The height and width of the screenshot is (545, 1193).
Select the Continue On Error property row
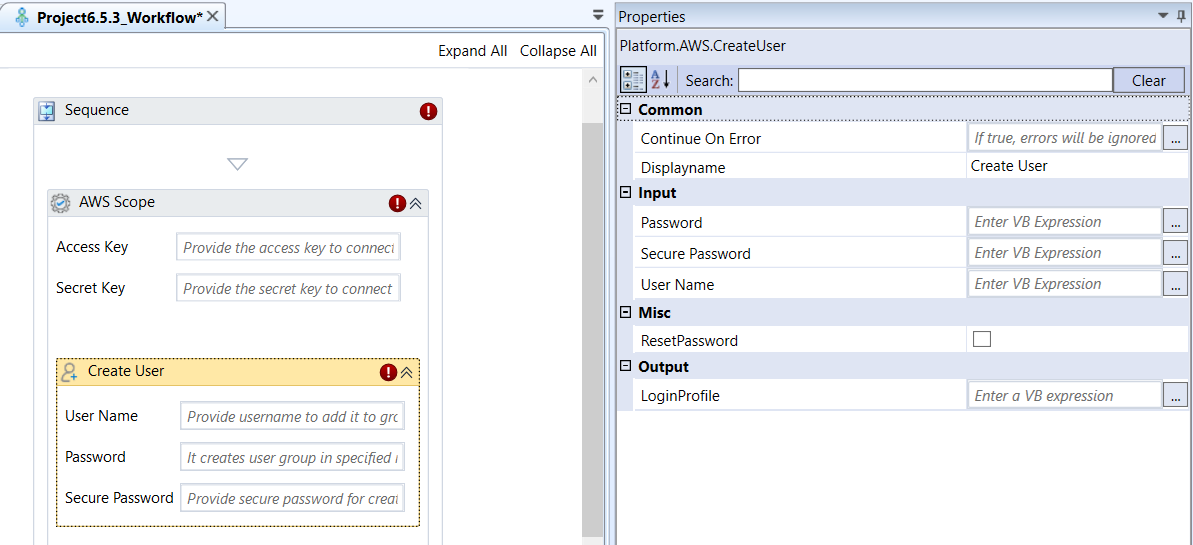pyautogui.click(x=910, y=139)
